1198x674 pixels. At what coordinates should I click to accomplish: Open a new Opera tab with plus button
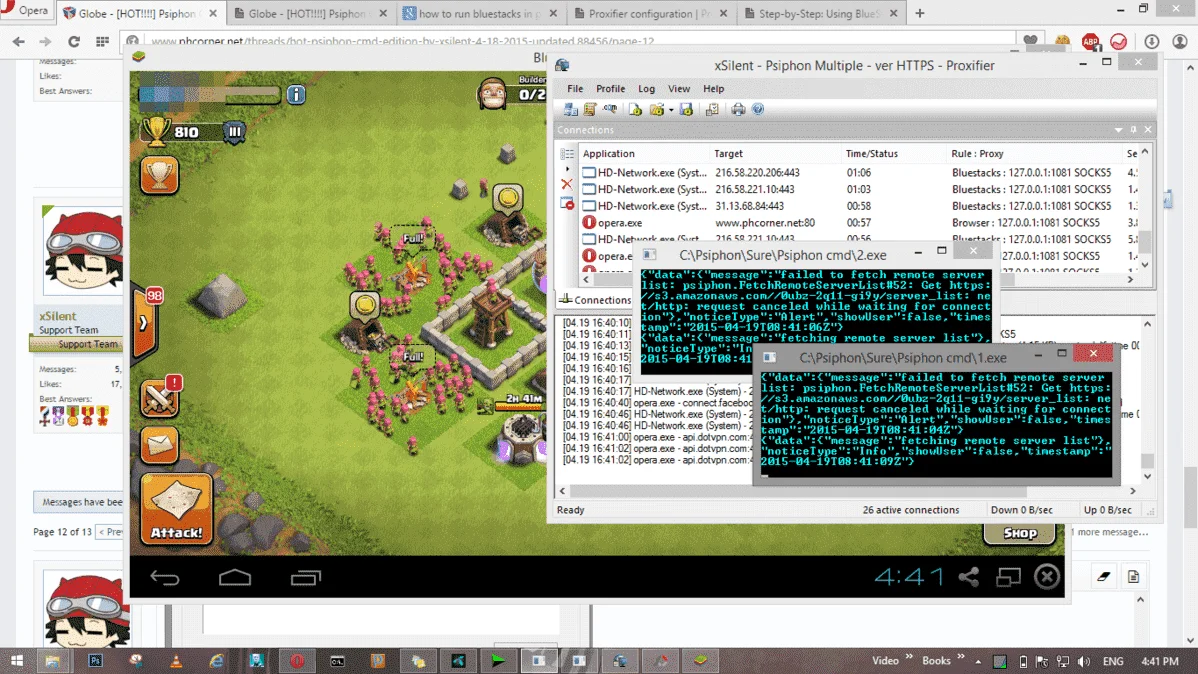click(x=919, y=13)
